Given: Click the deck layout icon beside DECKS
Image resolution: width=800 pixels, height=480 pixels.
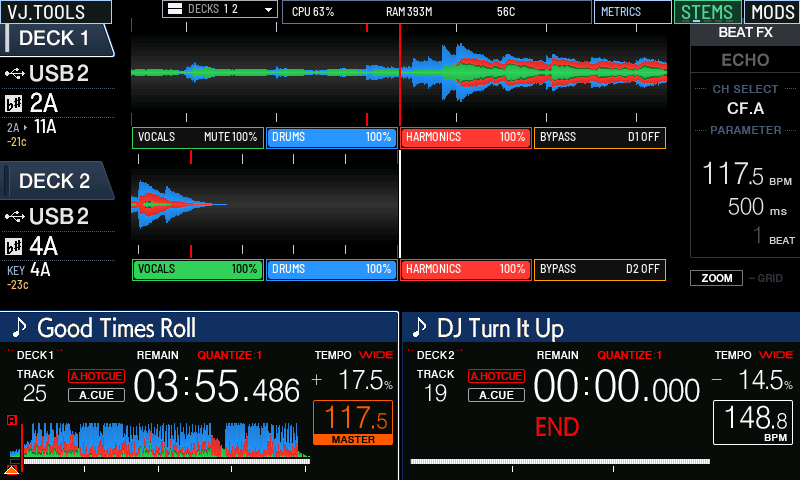Looking at the screenshot, I should point(175,9).
